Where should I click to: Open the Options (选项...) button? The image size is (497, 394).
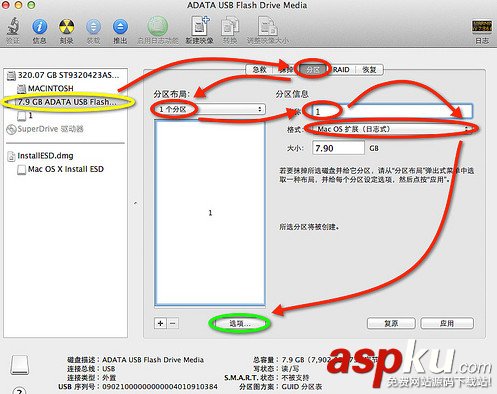pos(240,323)
